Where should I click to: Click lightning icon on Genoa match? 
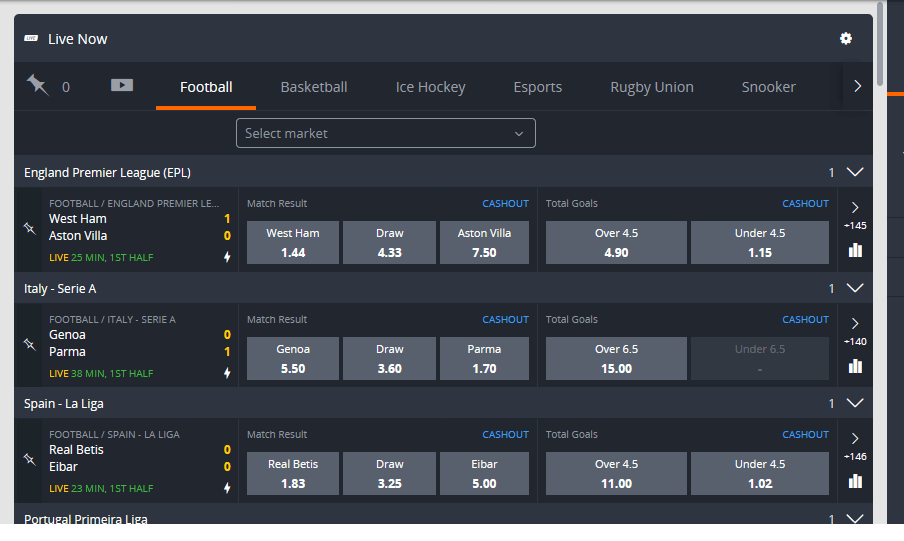coord(227,373)
